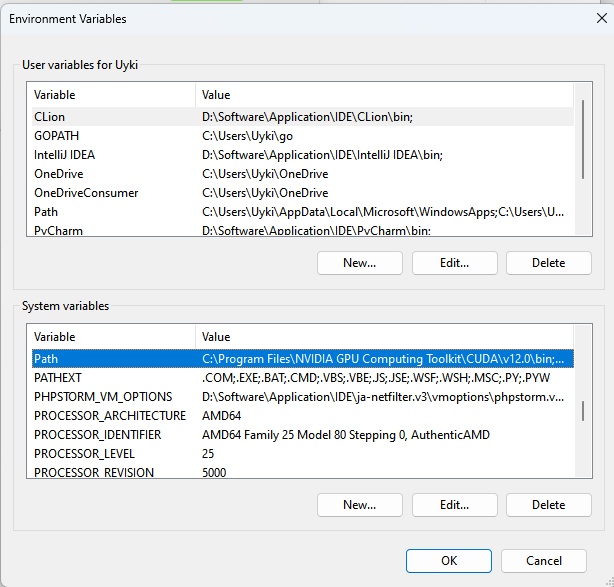The height and width of the screenshot is (587, 614).
Task: Click the ja-netfilter.v3 vmoptions value cell
Action: pyautogui.click(x=383, y=397)
